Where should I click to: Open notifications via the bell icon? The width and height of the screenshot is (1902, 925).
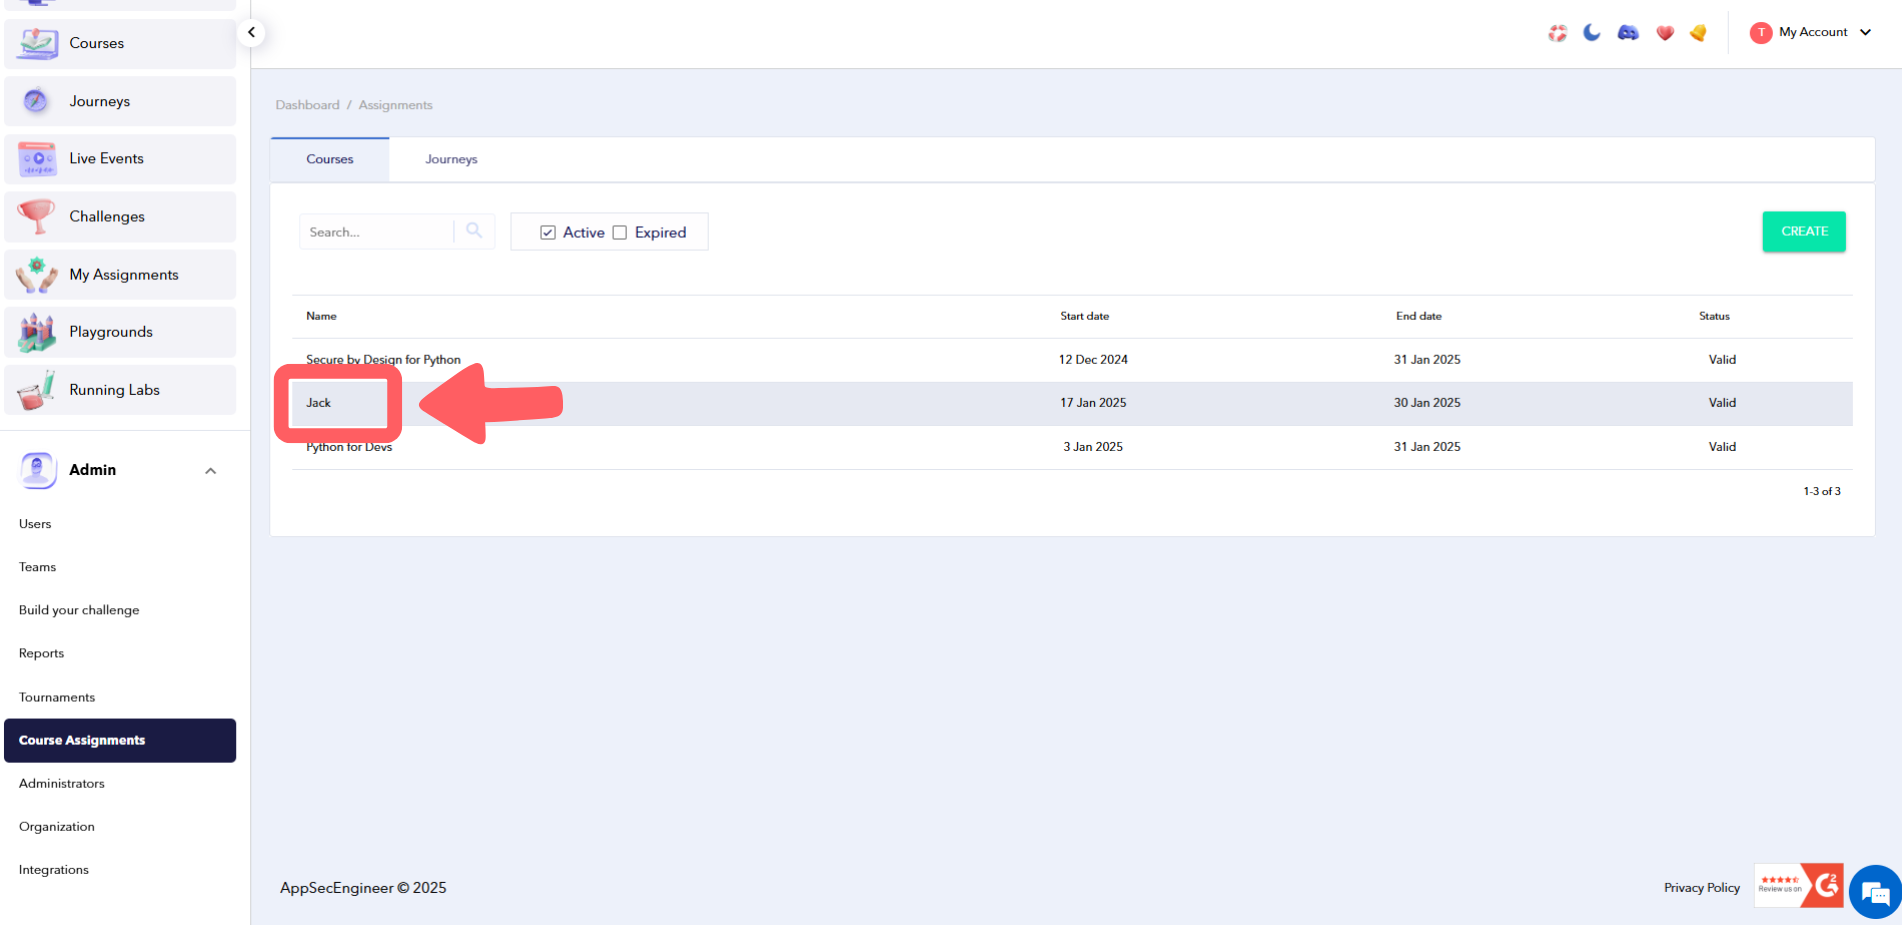1698,33
